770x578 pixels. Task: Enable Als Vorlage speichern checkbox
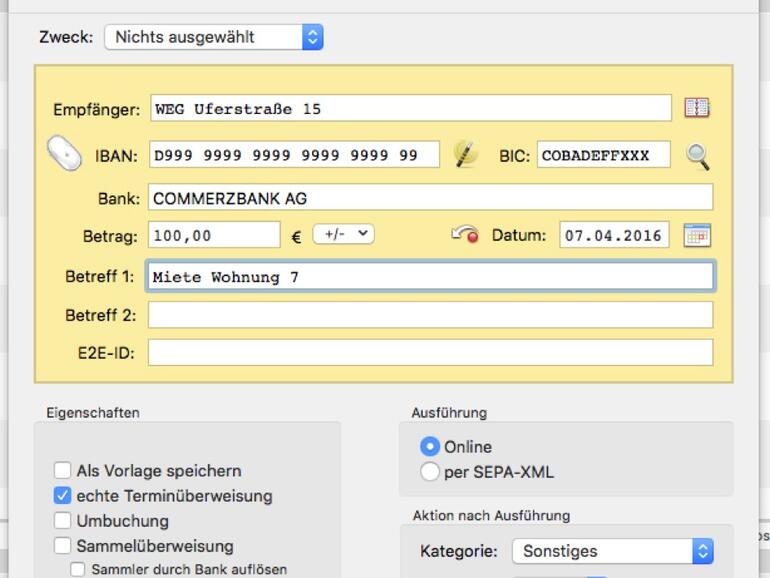(62, 470)
